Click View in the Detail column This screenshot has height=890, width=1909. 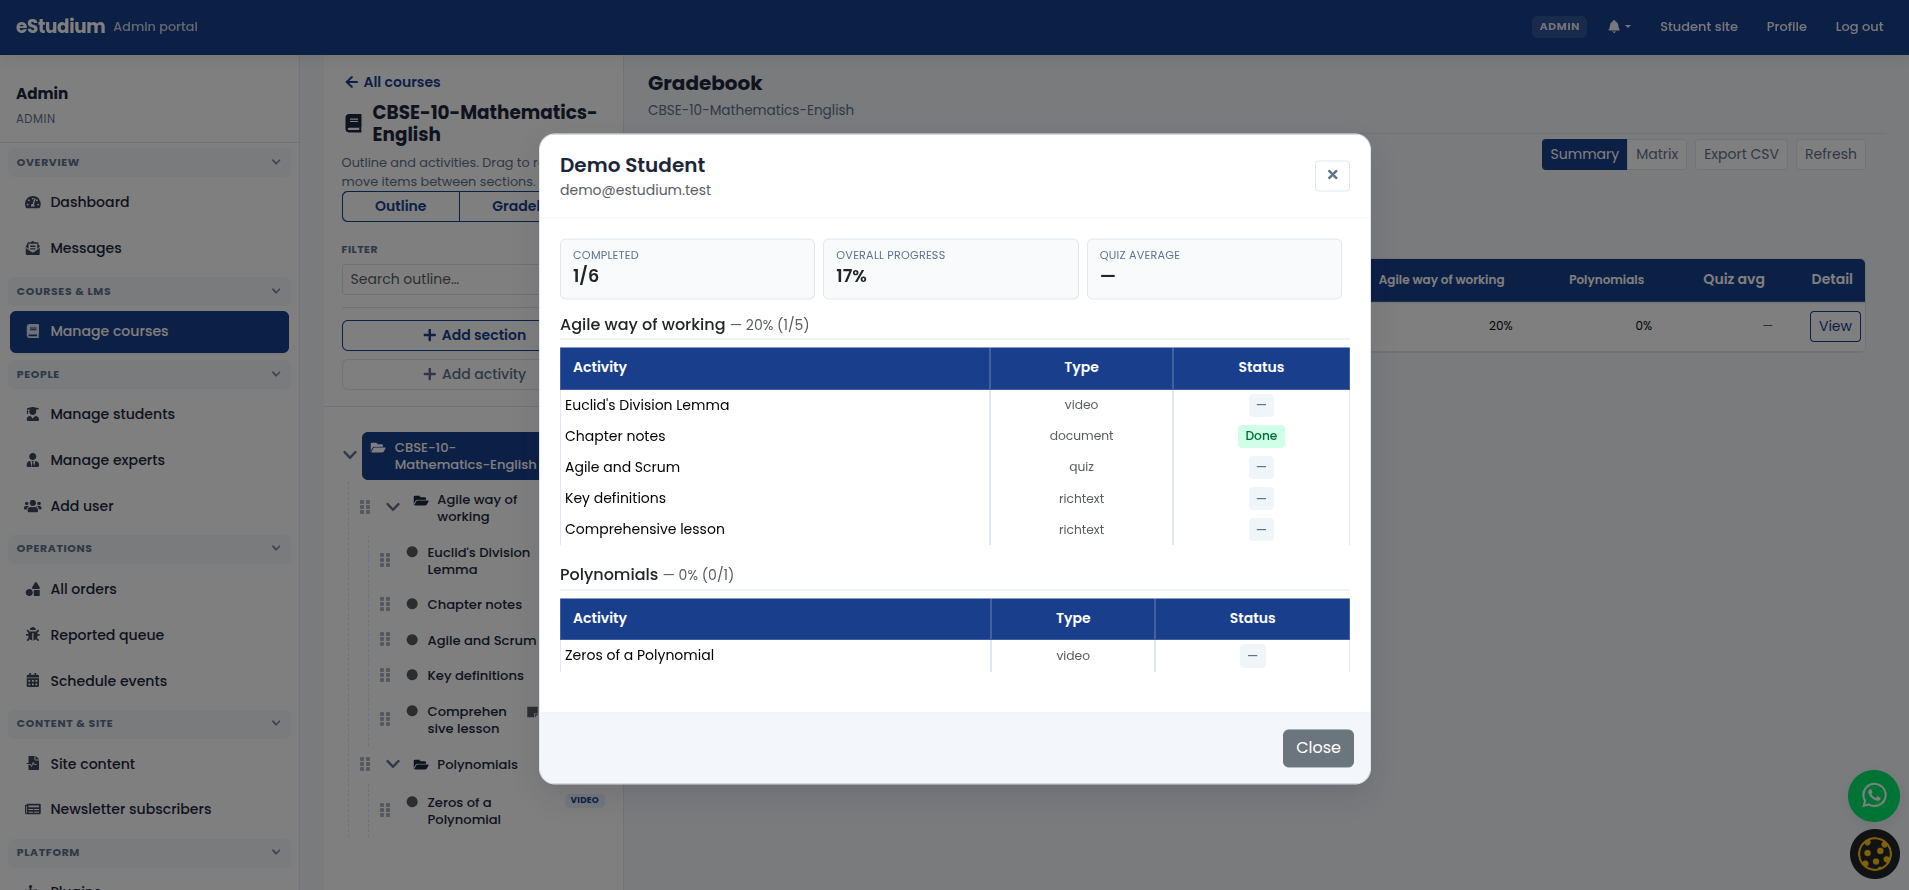tap(1835, 326)
